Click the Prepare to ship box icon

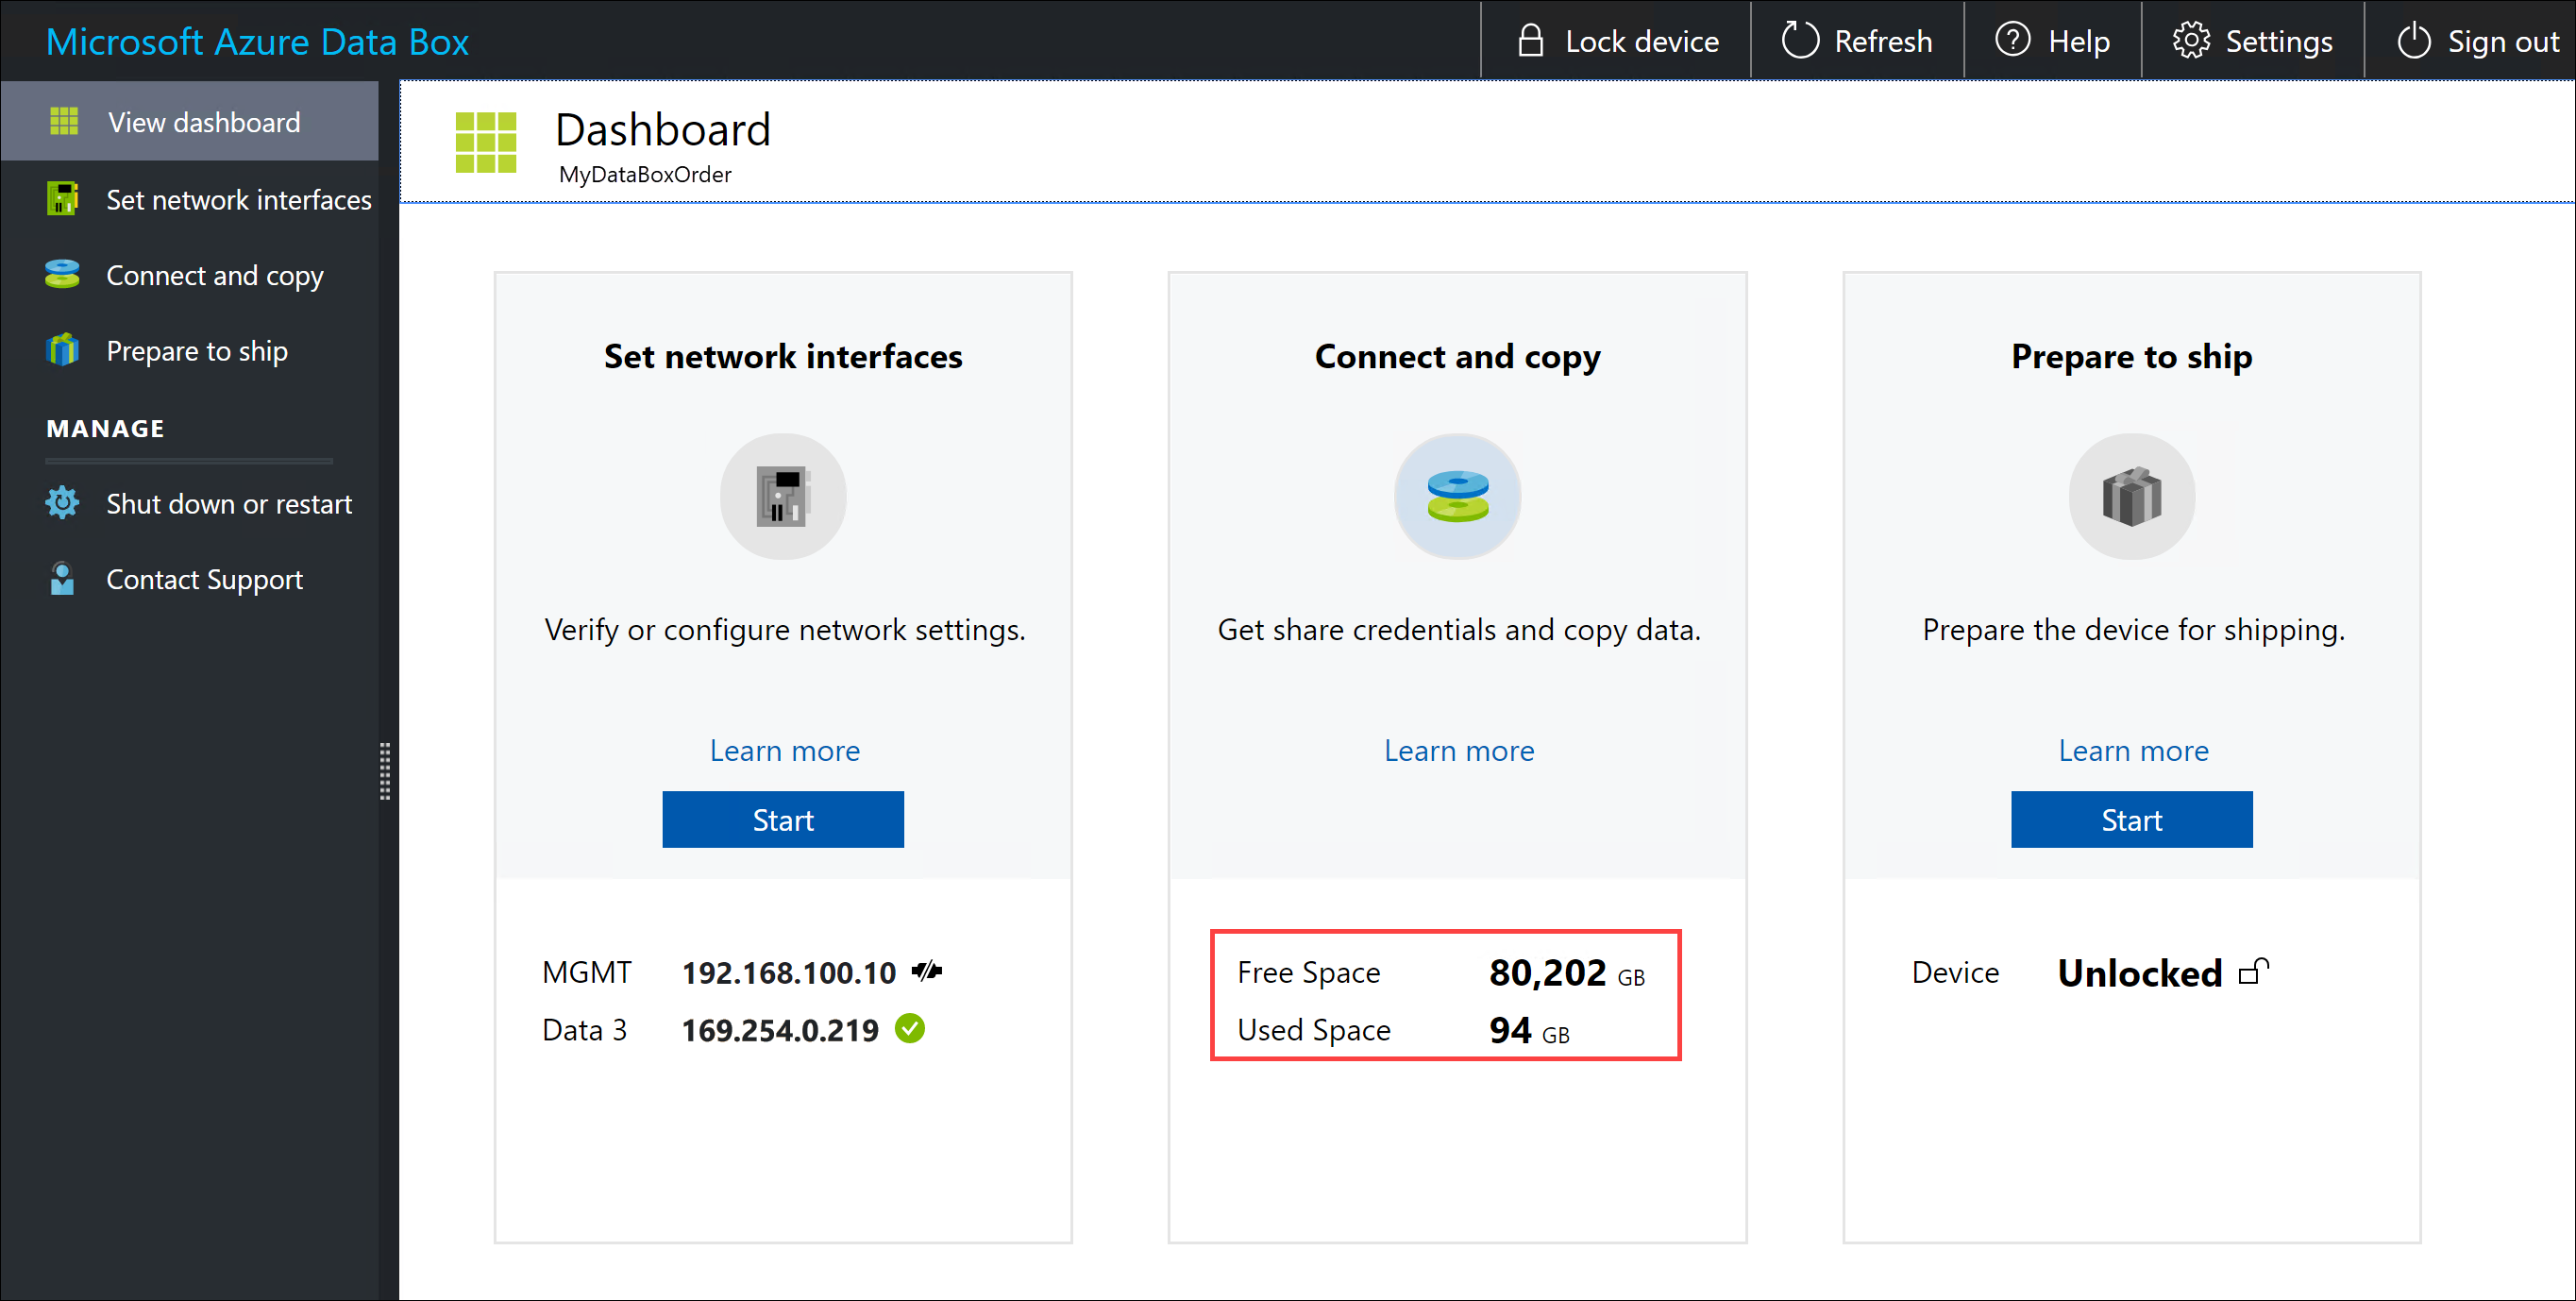pos(2130,498)
